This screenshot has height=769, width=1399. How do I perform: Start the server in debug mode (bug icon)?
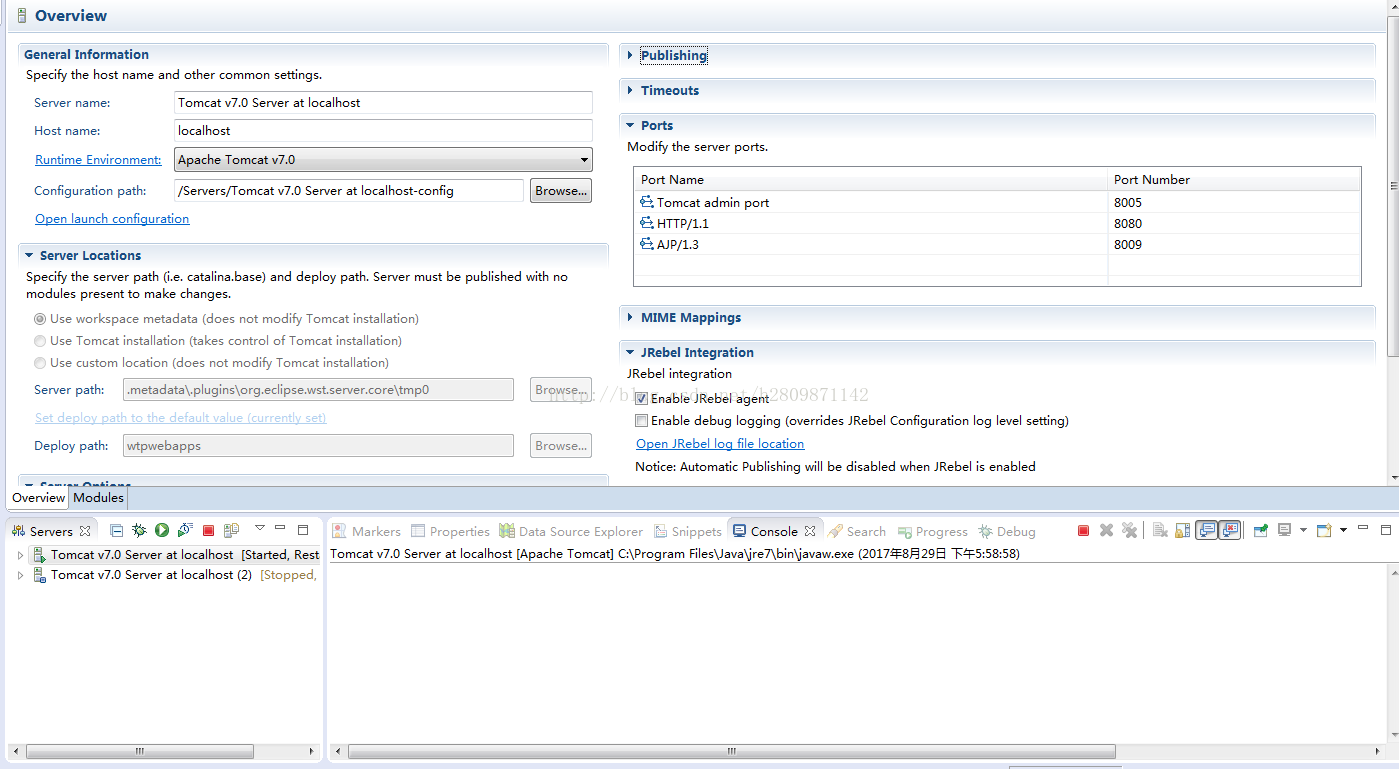point(139,531)
